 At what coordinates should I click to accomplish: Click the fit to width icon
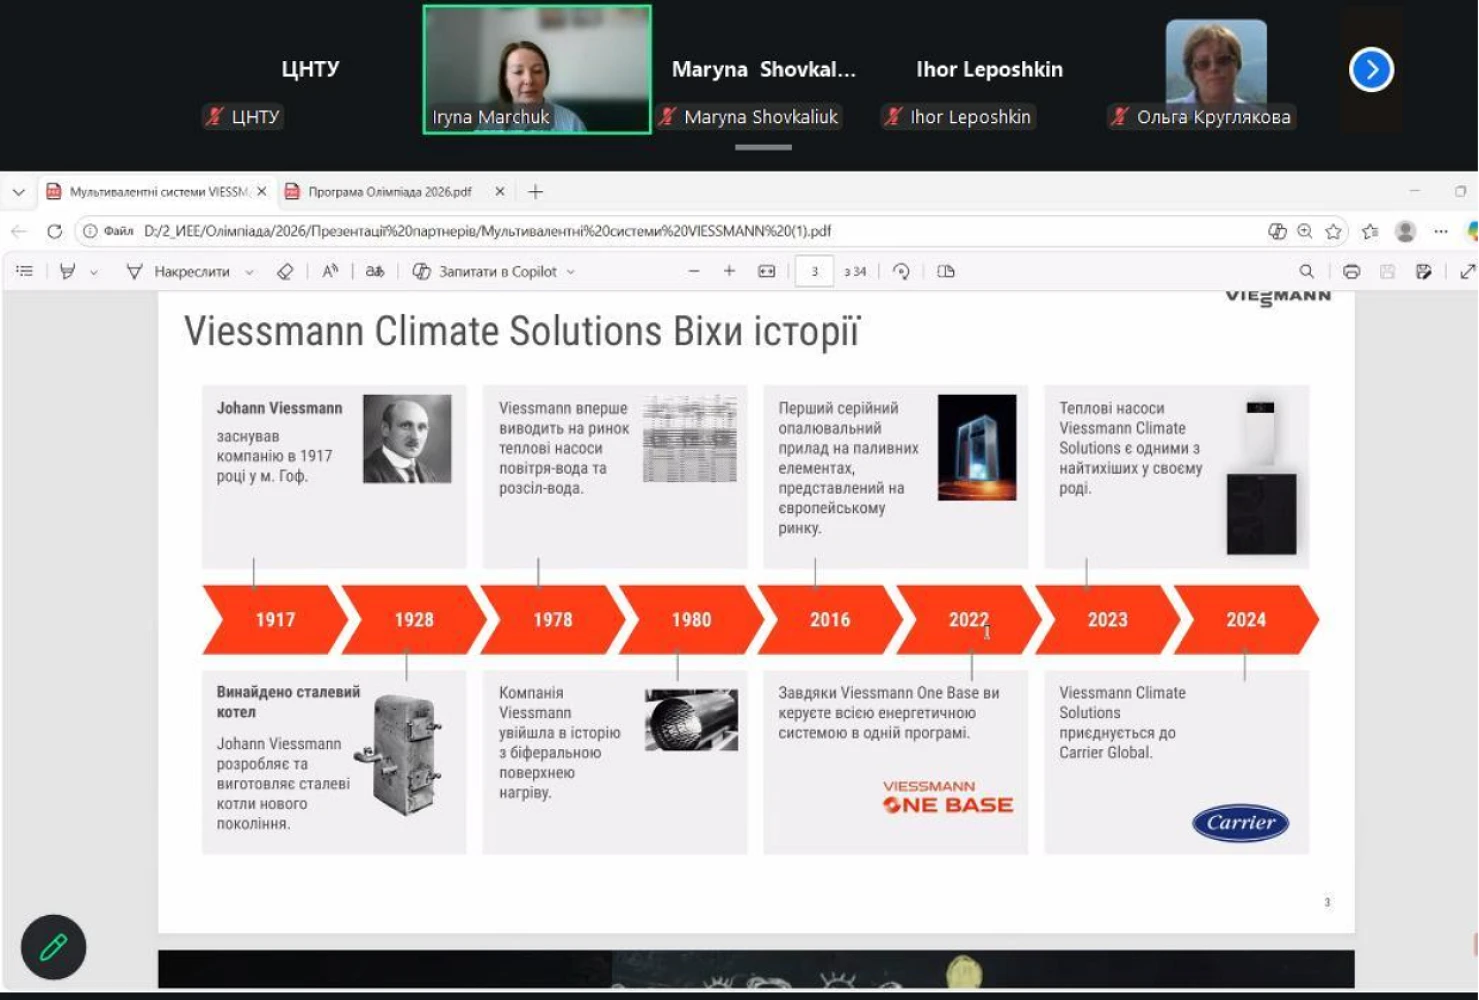coord(767,271)
